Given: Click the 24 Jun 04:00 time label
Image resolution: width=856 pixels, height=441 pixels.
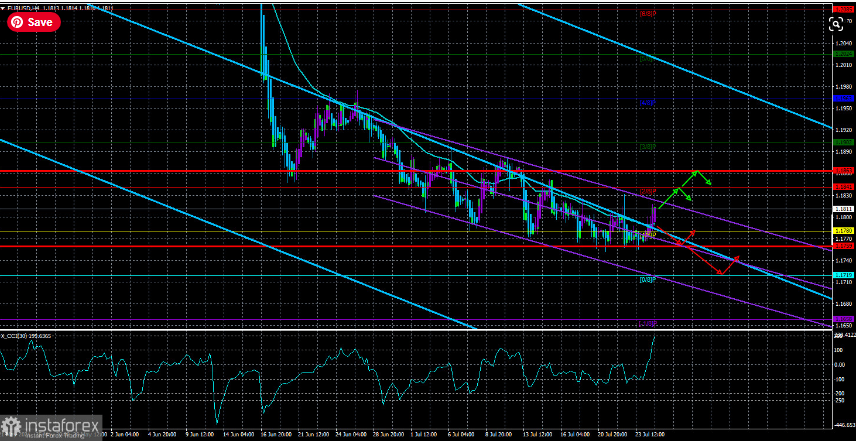Looking at the screenshot, I should coord(351,434).
